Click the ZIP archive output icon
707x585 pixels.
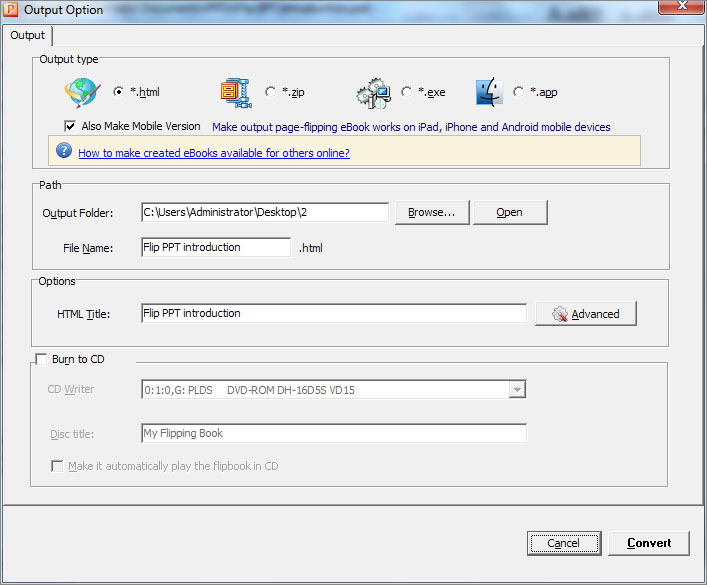236,93
